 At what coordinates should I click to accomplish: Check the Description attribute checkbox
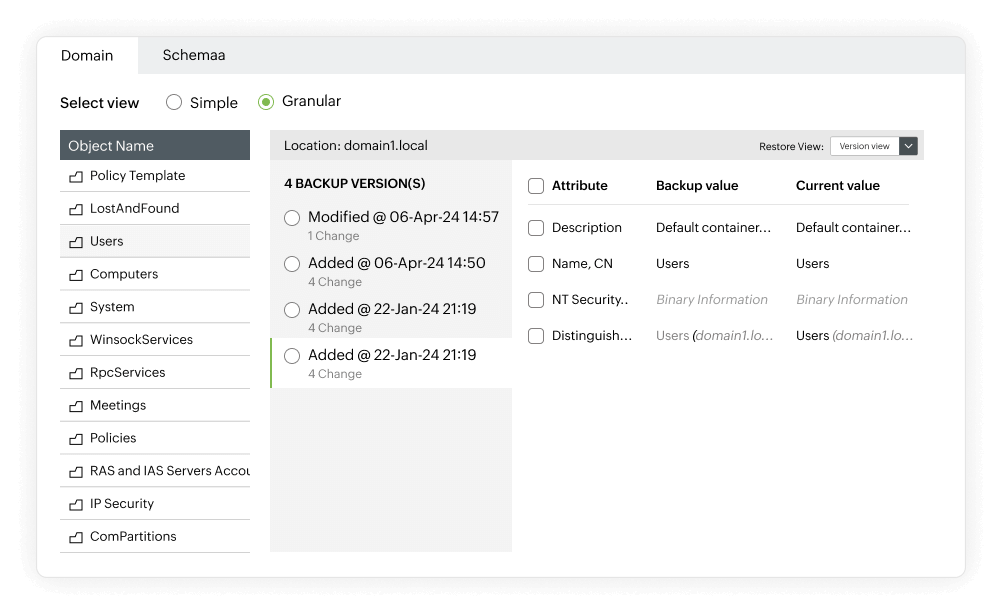pos(535,227)
